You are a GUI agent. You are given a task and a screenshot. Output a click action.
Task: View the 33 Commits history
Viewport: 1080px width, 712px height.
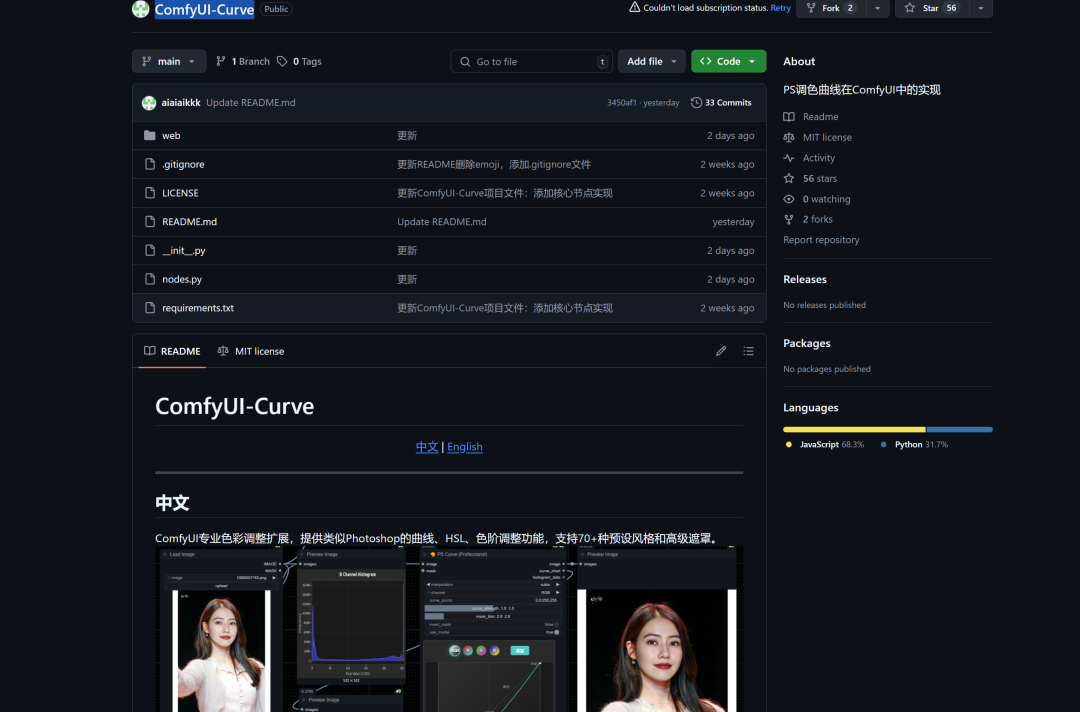pyautogui.click(x=721, y=103)
